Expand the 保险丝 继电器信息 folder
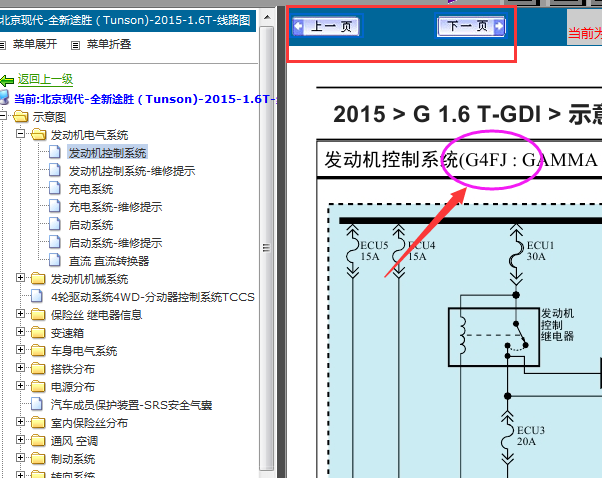Viewport: 602px width, 478px height. coord(20,314)
